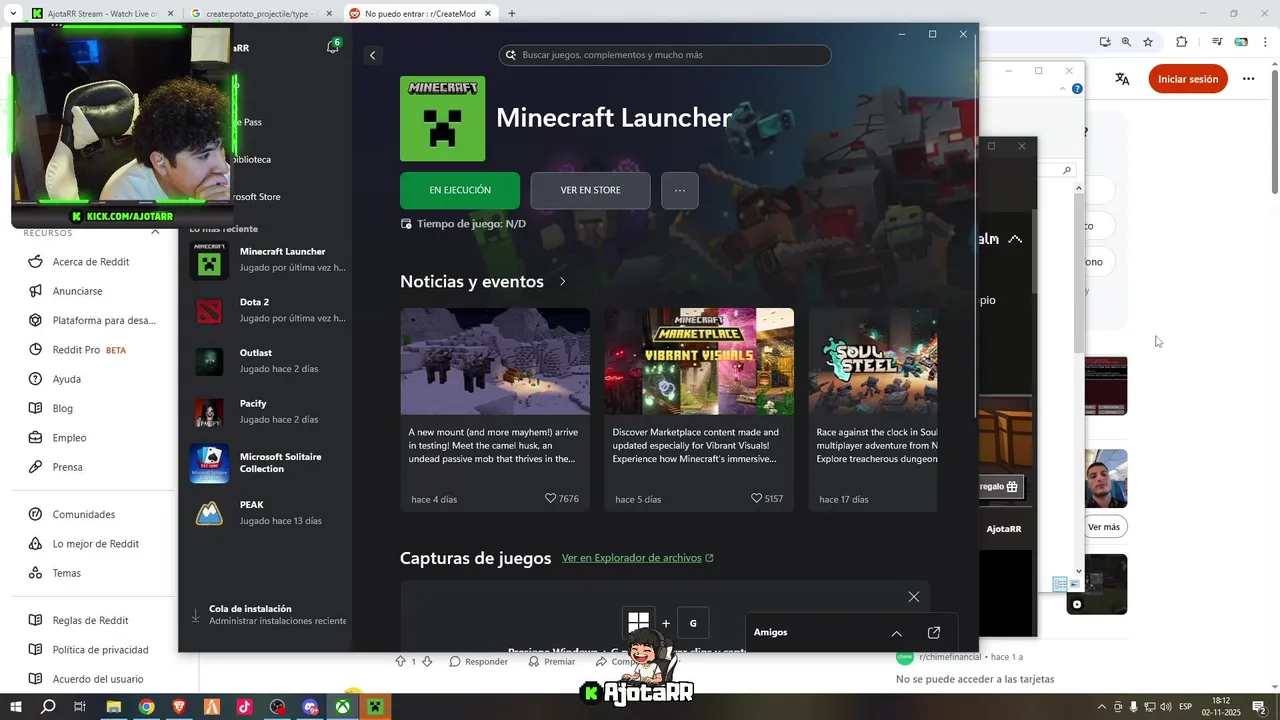Viewport: 1280px width, 720px height.
Task: Click Premiar on the Reddit comment
Action: click(552, 661)
